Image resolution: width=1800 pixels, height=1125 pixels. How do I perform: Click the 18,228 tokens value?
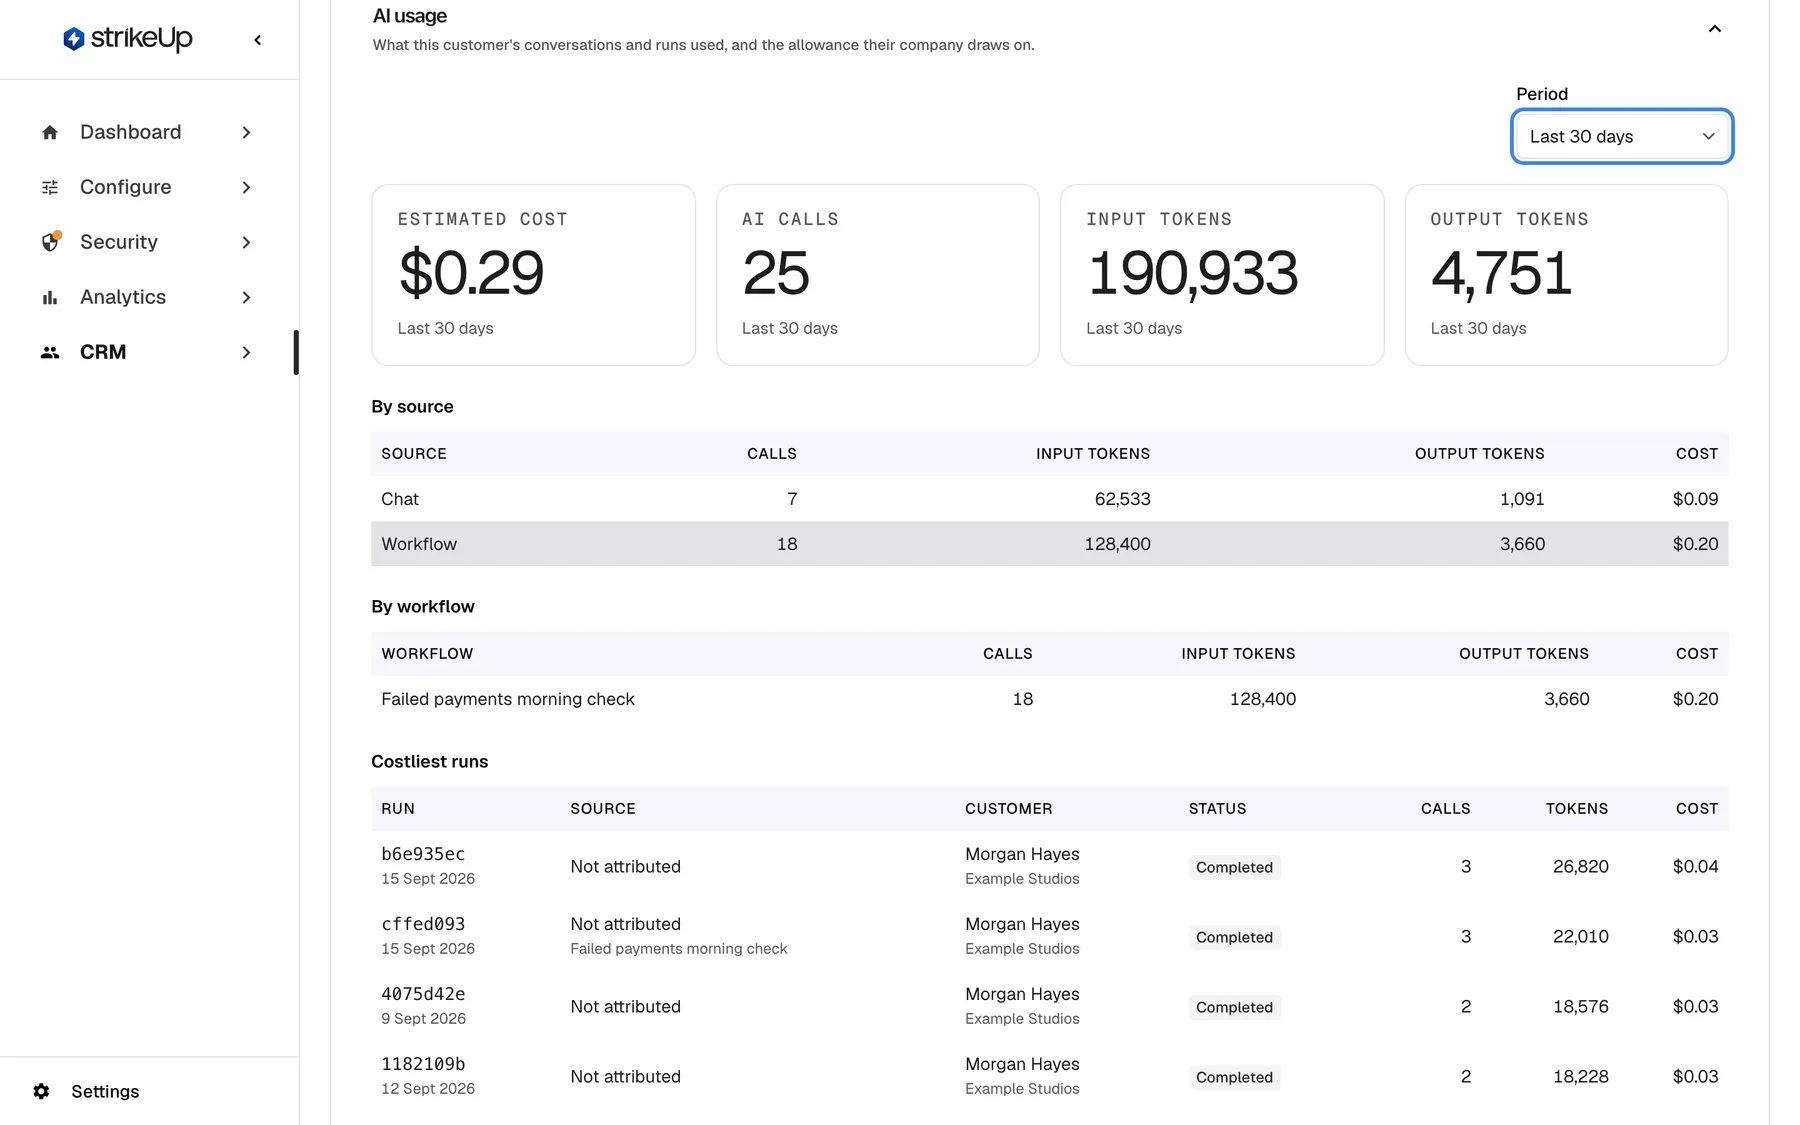[x=1580, y=1076]
